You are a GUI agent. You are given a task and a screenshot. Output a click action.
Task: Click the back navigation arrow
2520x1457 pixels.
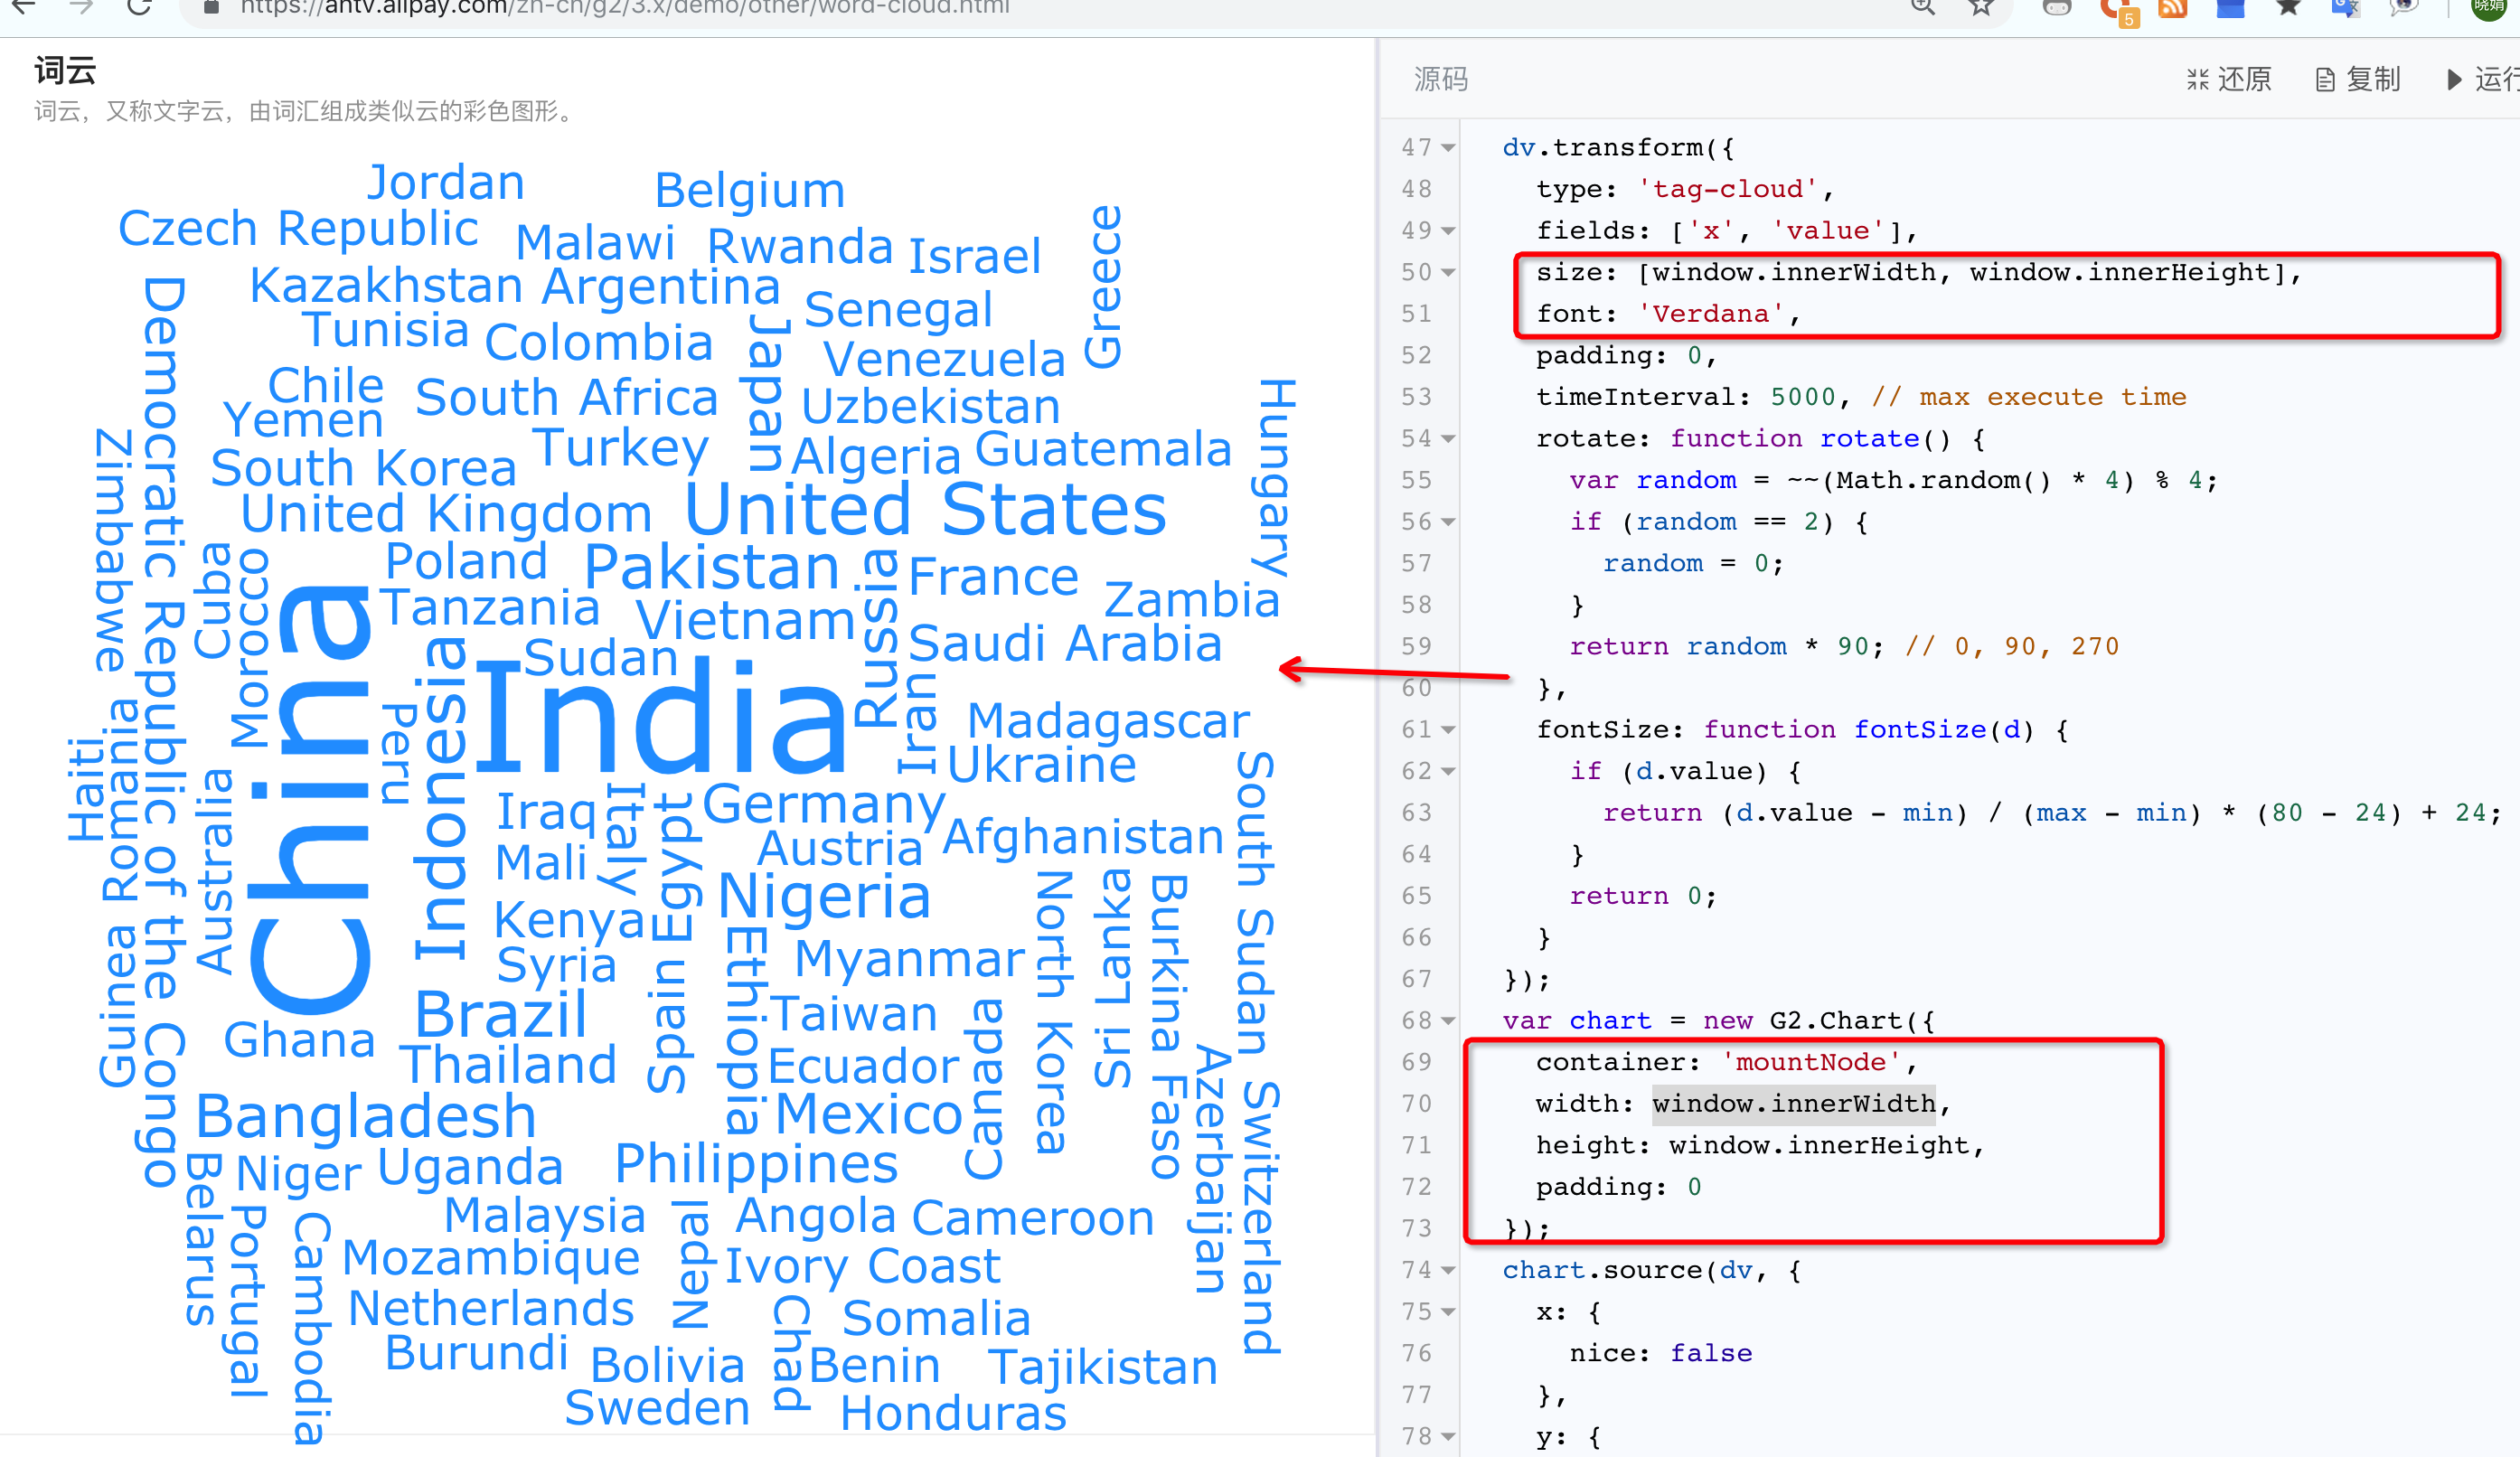click(x=23, y=8)
